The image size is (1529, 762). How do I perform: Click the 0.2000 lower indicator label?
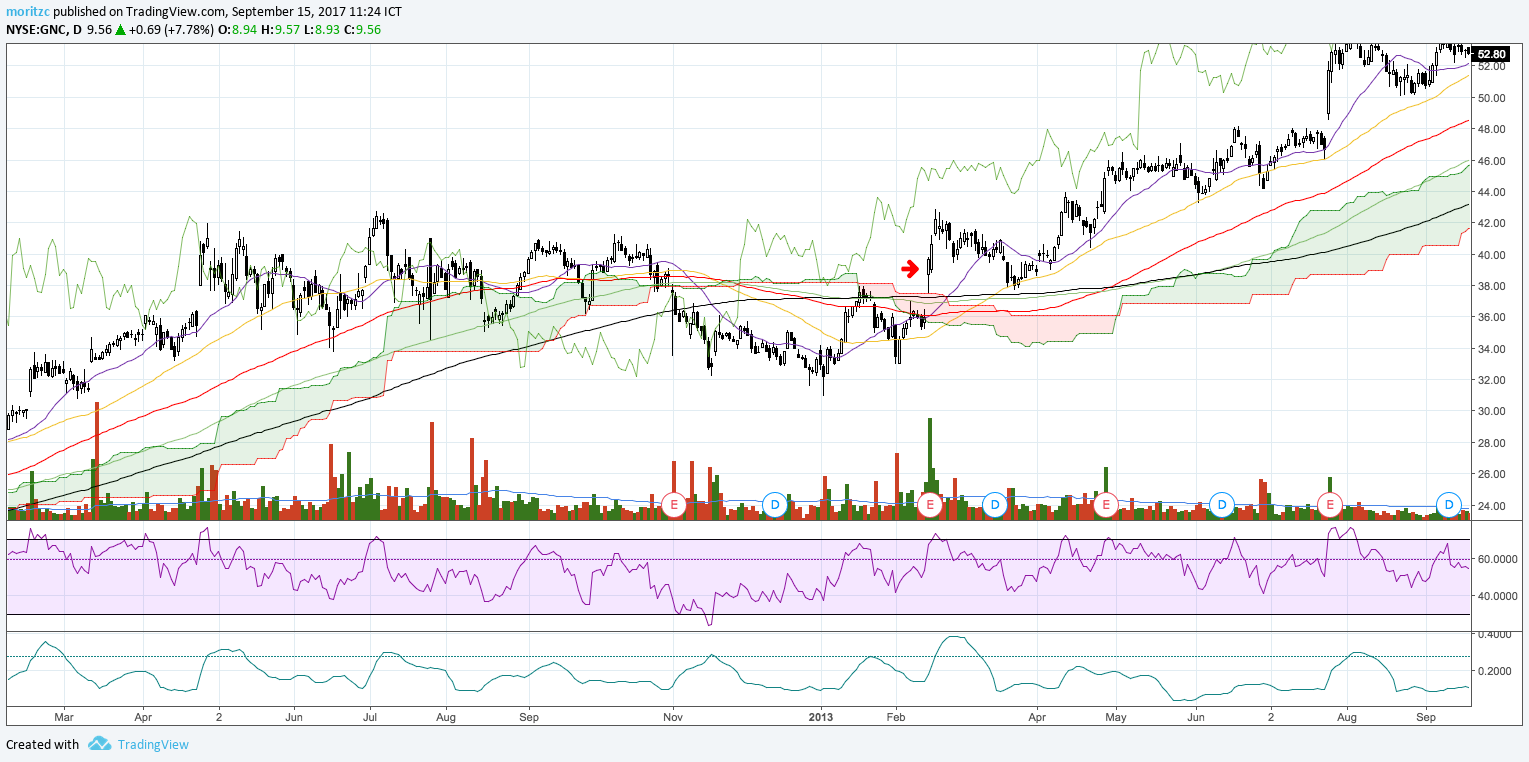pyautogui.click(x=1494, y=671)
